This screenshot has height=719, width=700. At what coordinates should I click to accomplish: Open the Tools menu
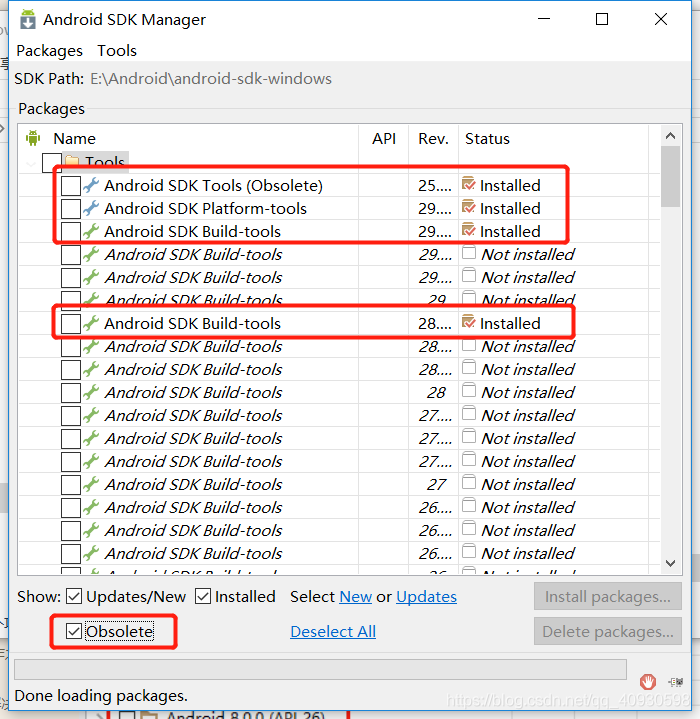(x=117, y=50)
